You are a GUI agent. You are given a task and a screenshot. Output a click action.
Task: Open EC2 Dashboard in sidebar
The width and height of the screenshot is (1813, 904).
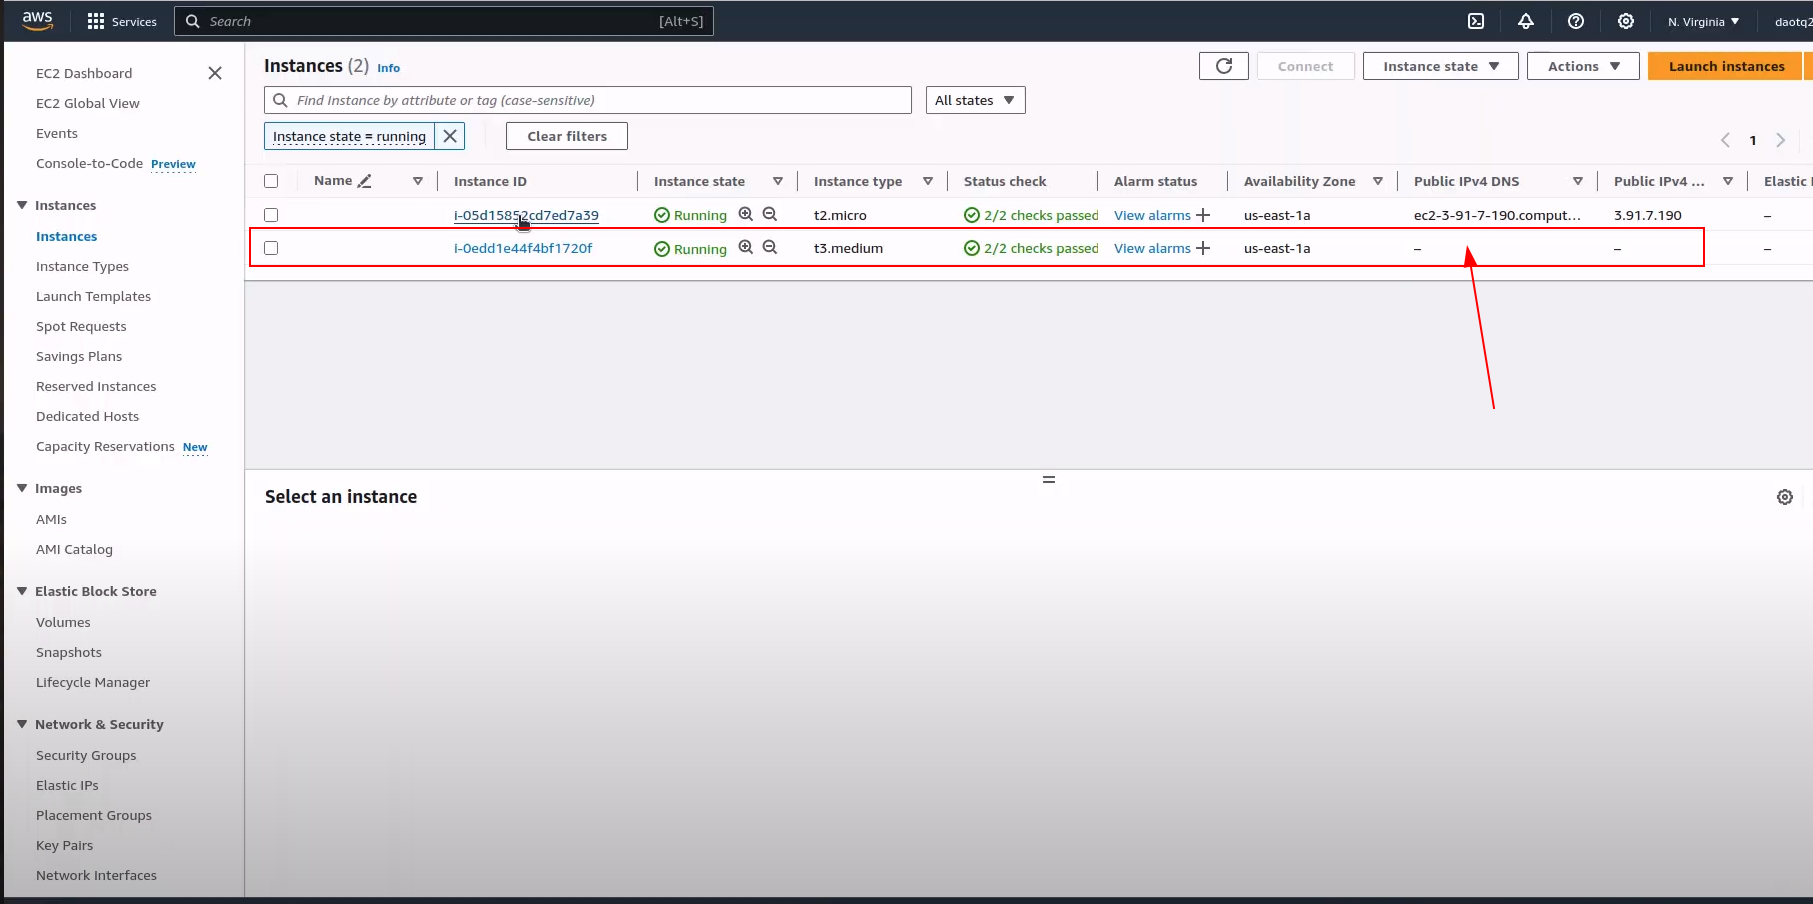pyautogui.click(x=84, y=73)
